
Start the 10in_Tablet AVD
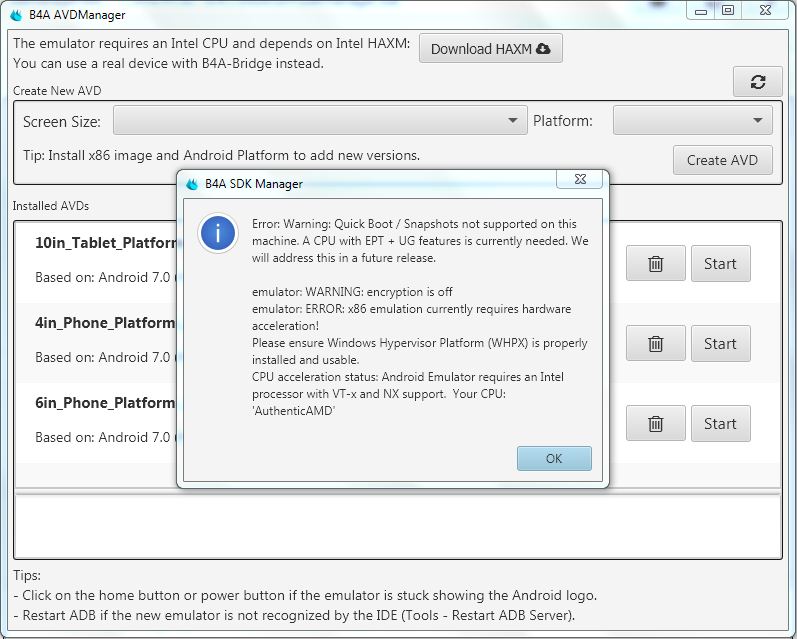click(720, 263)
